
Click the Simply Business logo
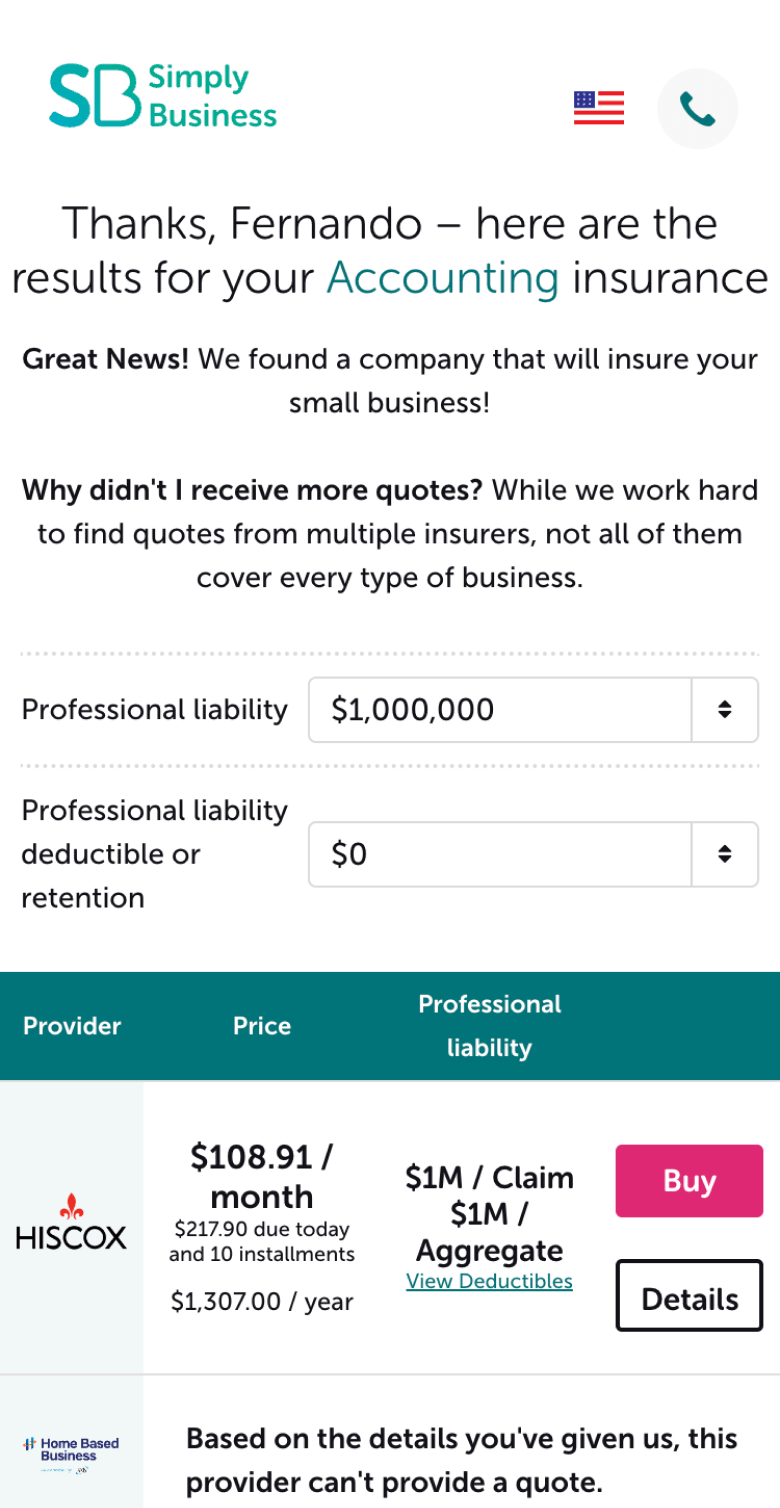(x=163, y=97)
